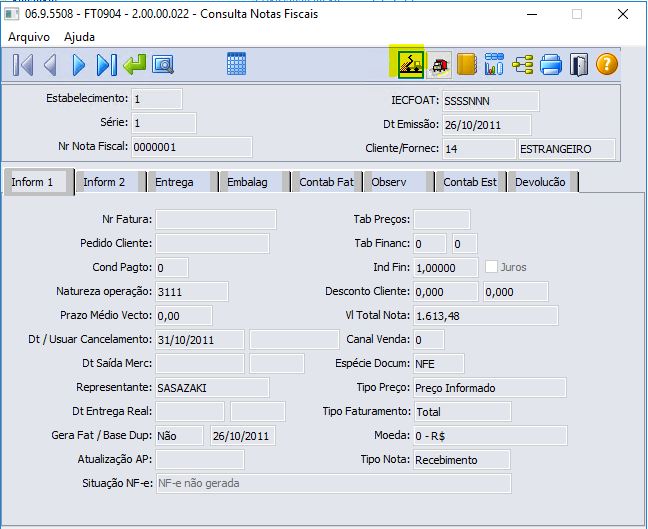This screenshot has width=648, height=529.
Task: Select the Contab Fat tab
Action: pyautogui.click(x=326, y=182)
